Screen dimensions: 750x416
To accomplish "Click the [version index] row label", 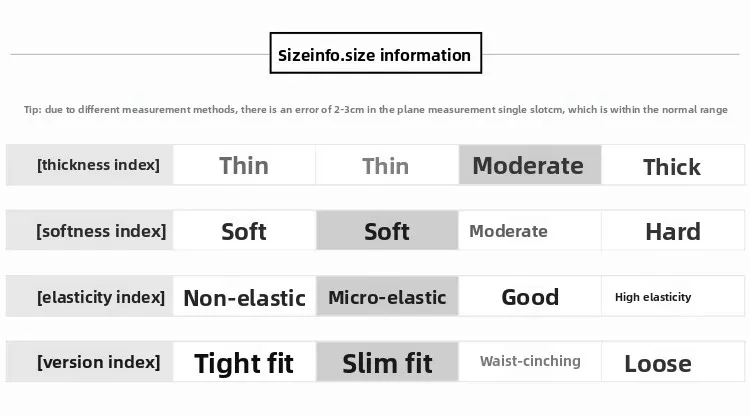I will (x=97, y=362).
